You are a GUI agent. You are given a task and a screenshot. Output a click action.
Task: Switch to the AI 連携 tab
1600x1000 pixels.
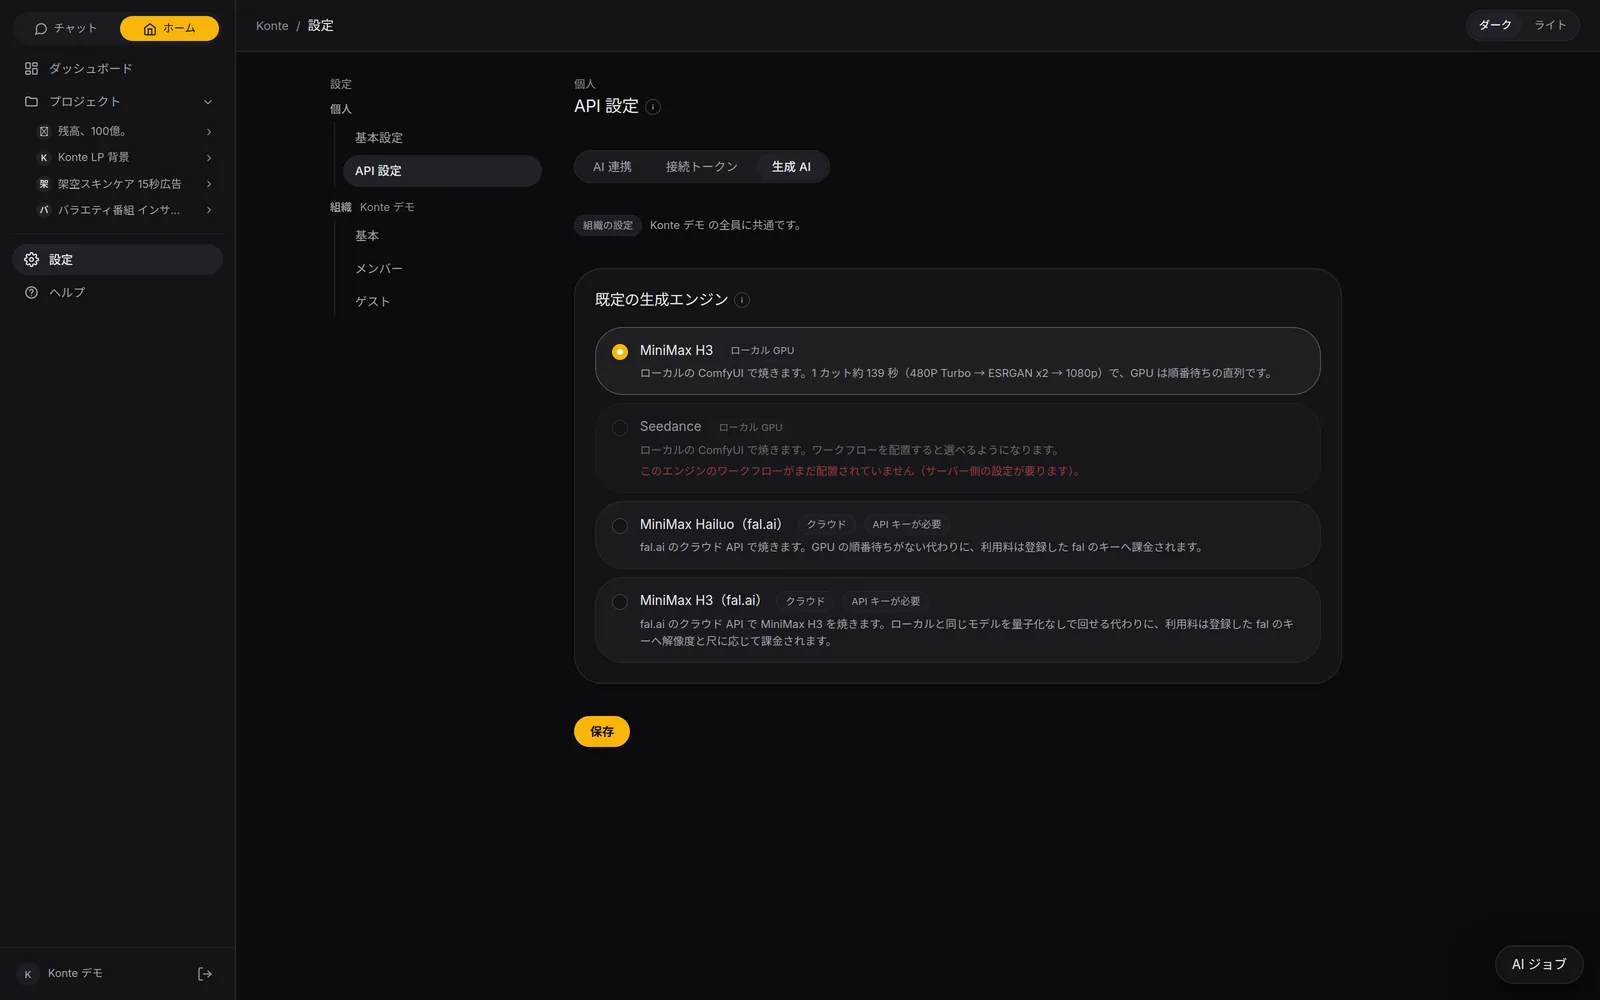[x=612, y=167]
